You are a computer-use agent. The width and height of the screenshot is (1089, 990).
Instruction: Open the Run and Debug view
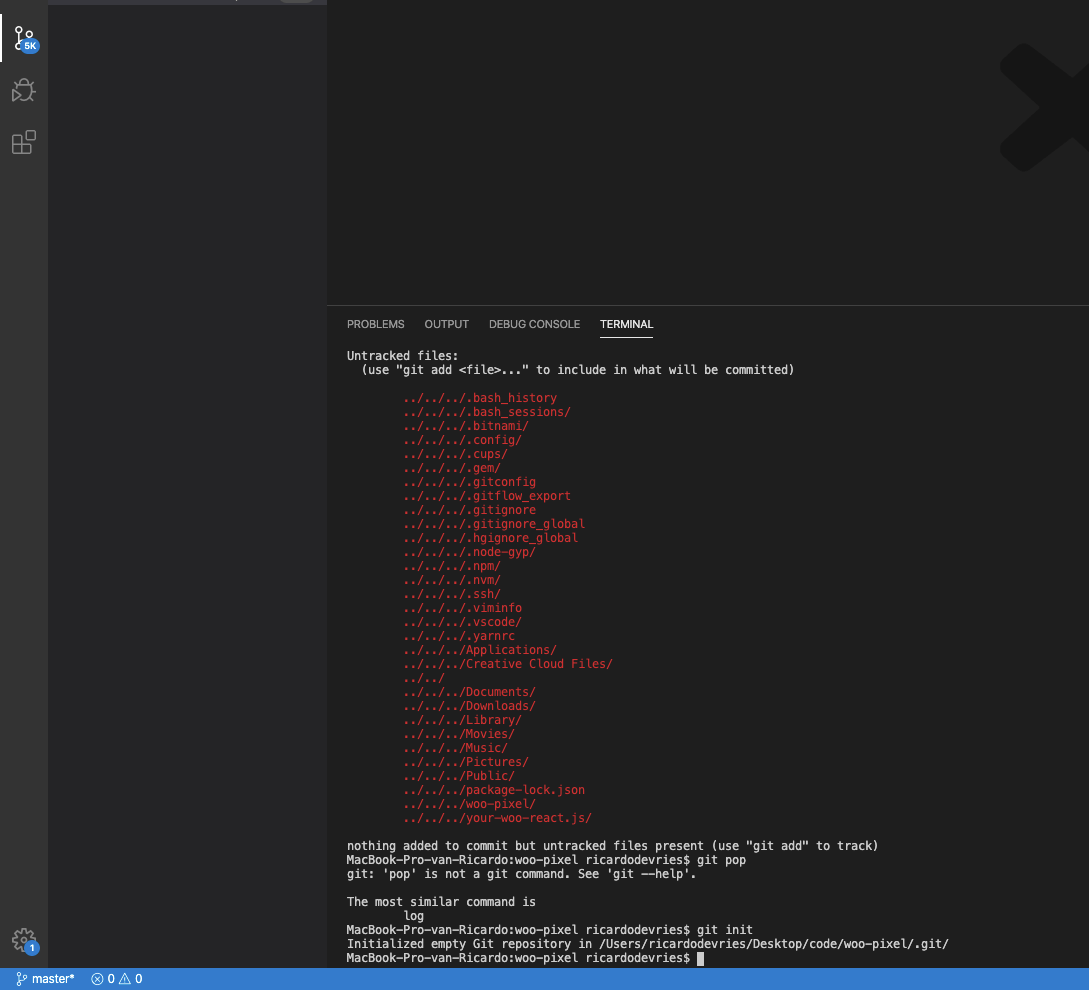[x=22, y=91]
